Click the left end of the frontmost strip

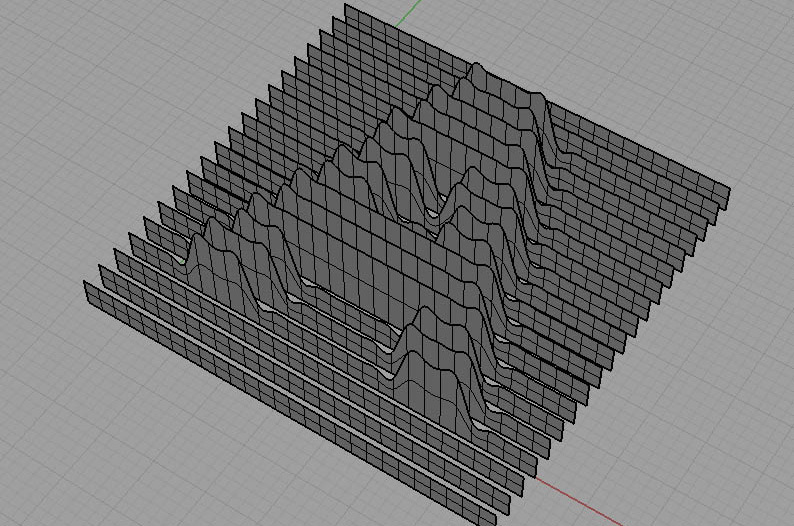92,294
